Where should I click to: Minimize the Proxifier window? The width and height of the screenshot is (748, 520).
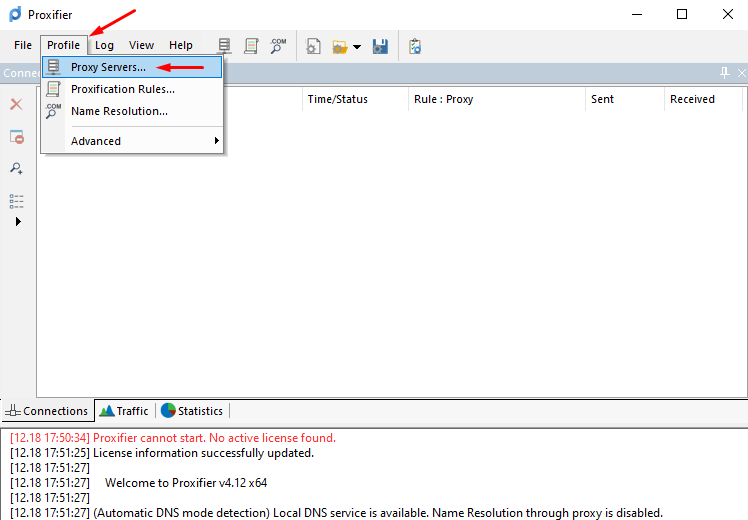click(637, 14)
